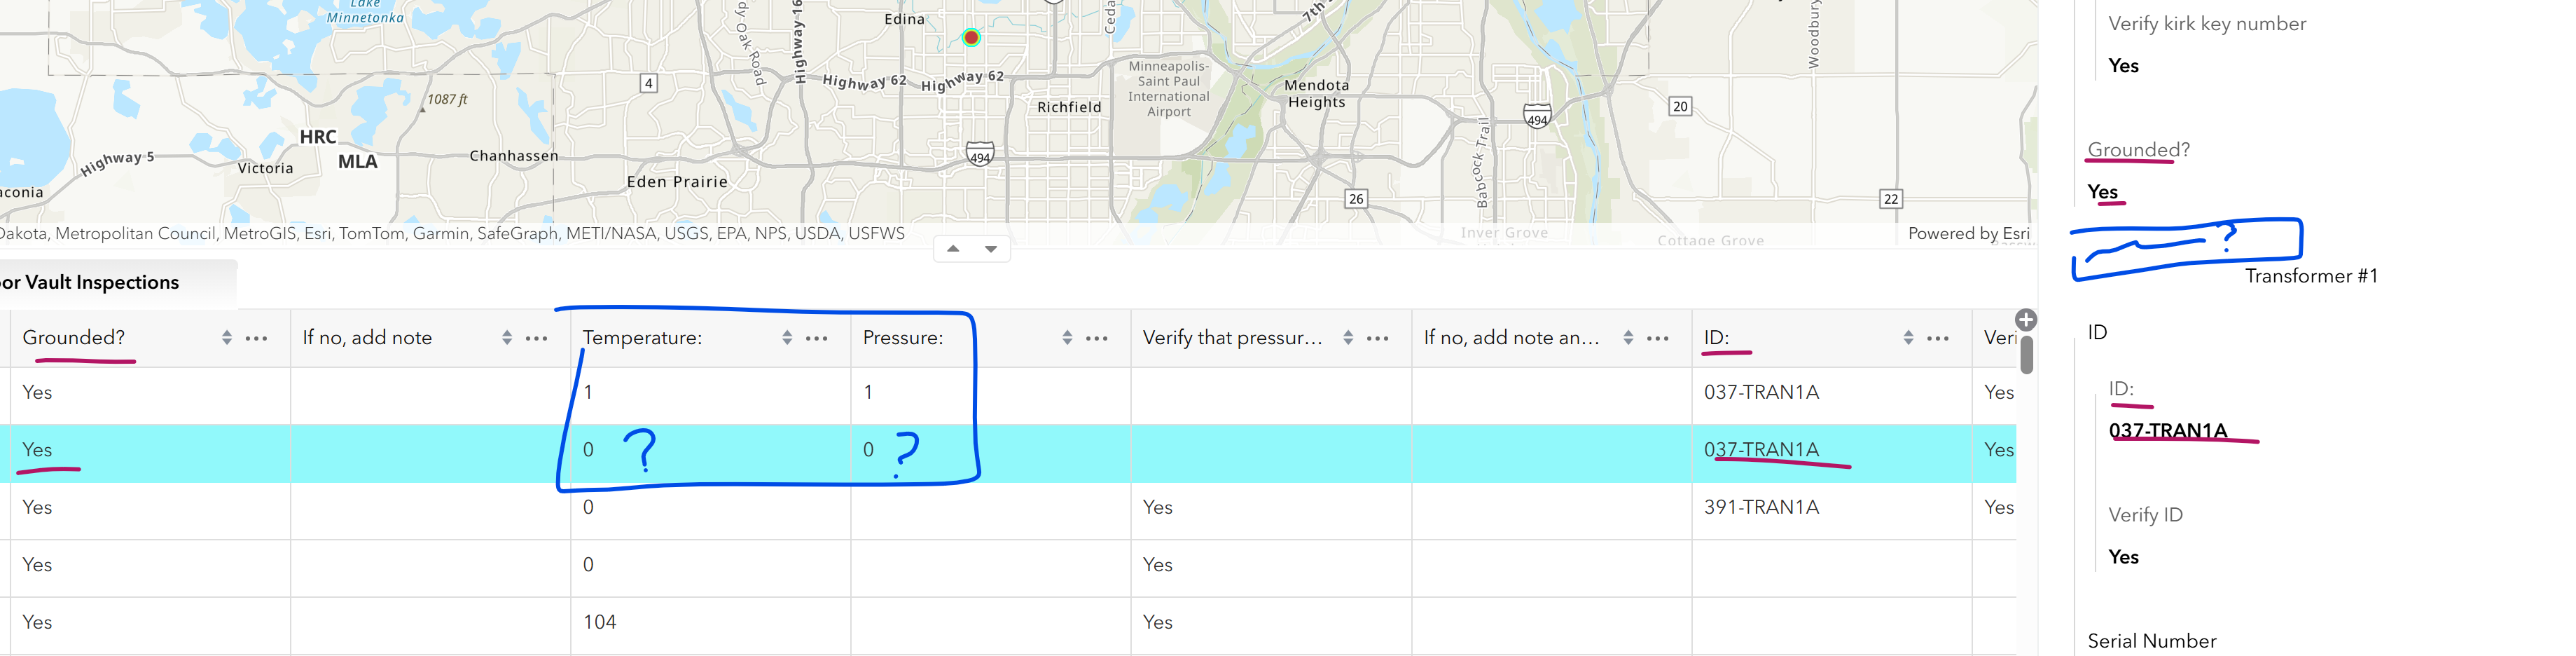The width and height of the screenshot is (2576, 656).
Task: Open the Powered by Esri link
Action: point(1968,233)
